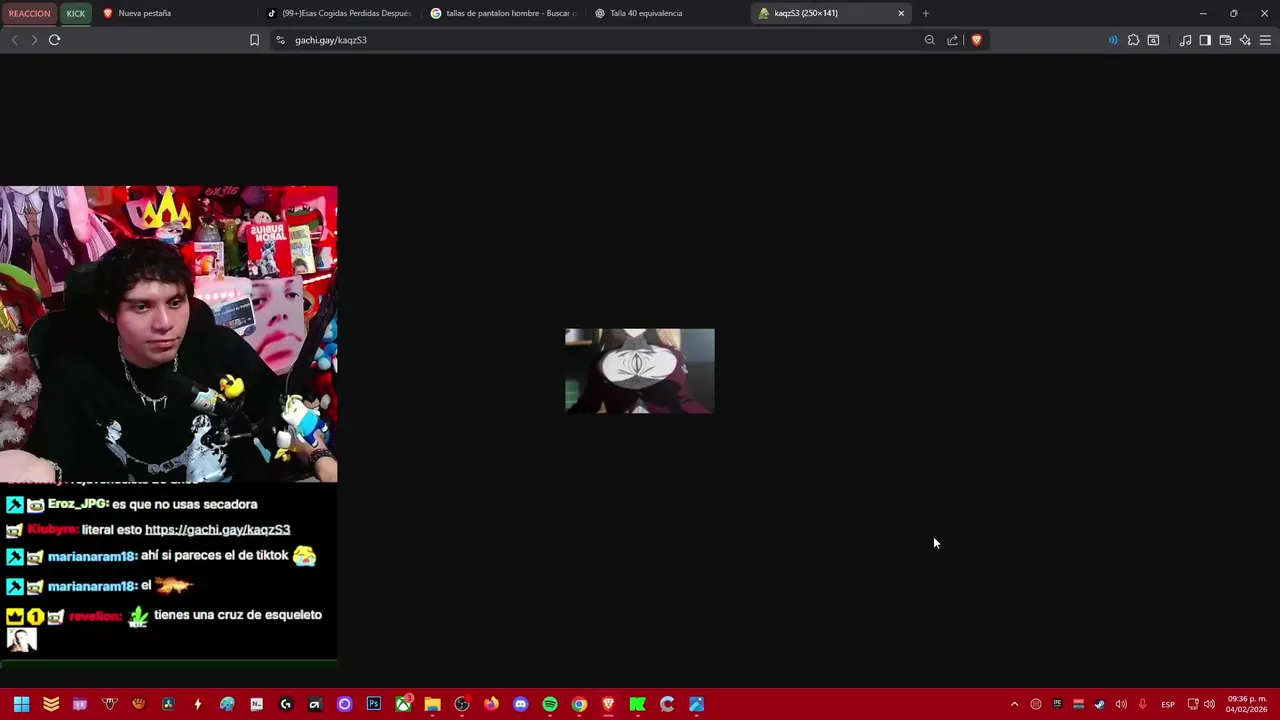Open network status icon in system tray
1280x720 pixels.
pyautogui.click(x=1193, y=704)
